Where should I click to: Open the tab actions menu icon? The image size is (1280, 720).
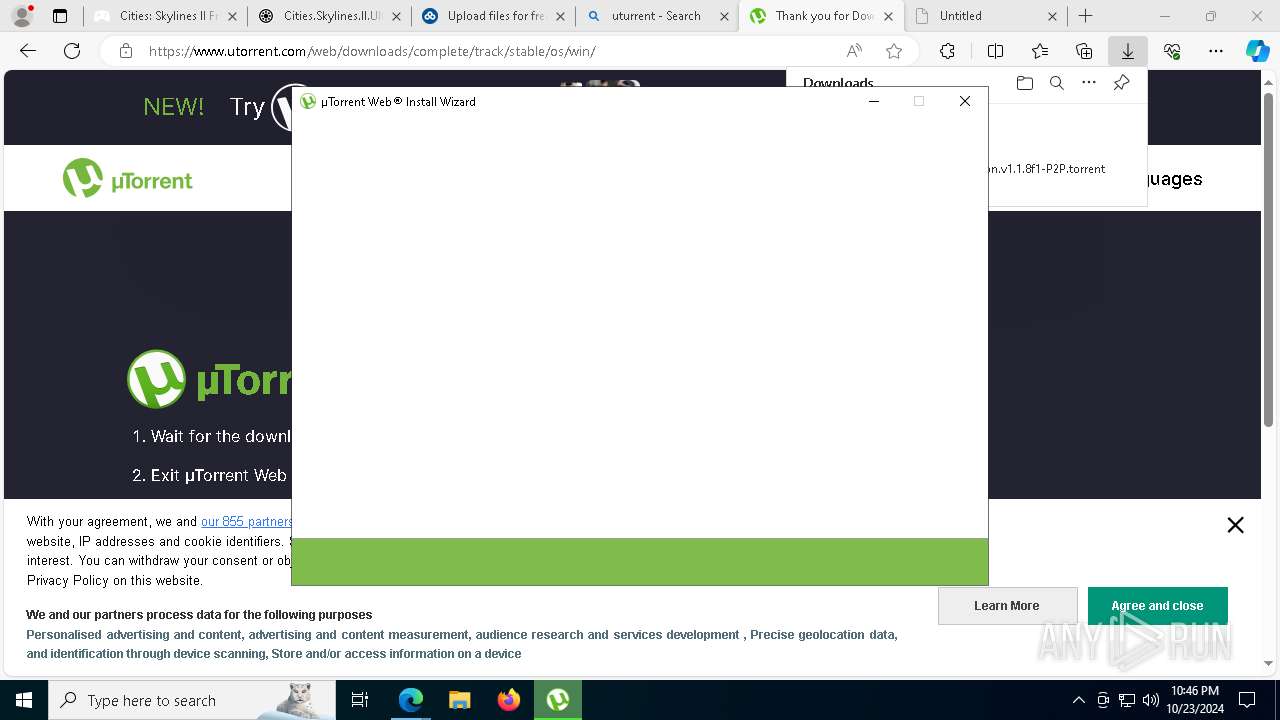[x=60, y=16]
